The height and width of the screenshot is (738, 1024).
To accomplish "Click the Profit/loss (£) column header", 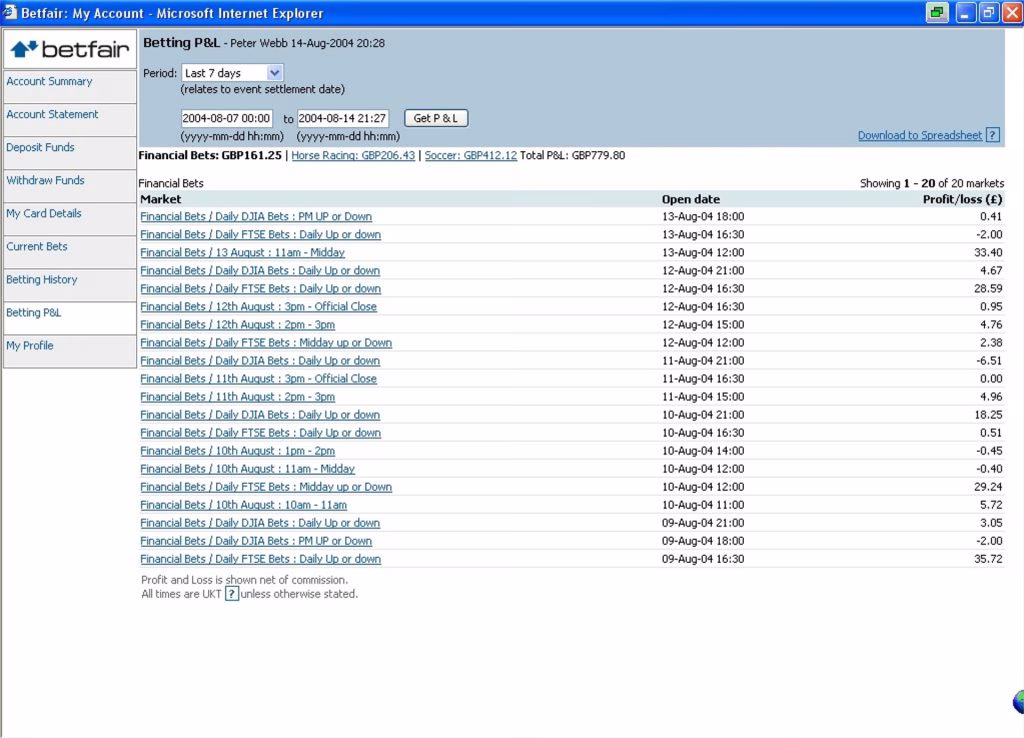I will point(963,199).
